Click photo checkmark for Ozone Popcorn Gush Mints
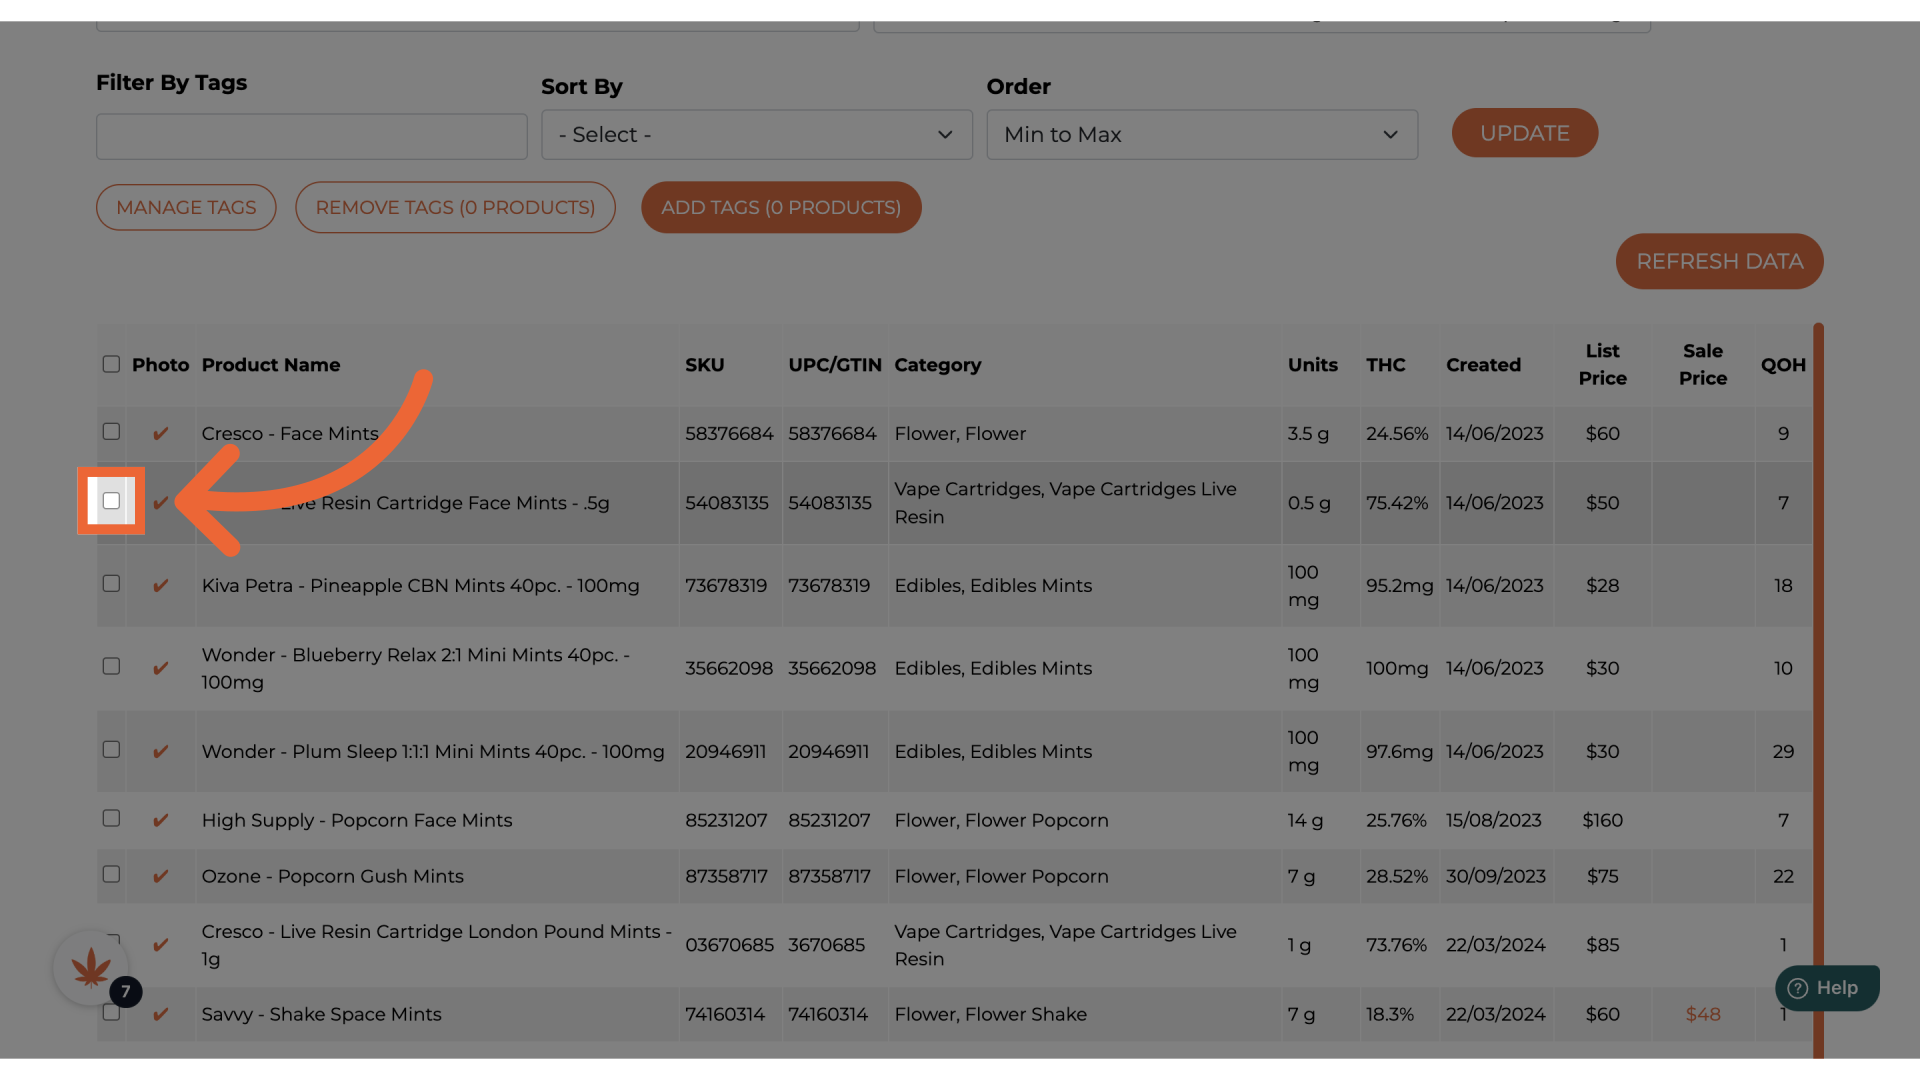 [160, 877]
